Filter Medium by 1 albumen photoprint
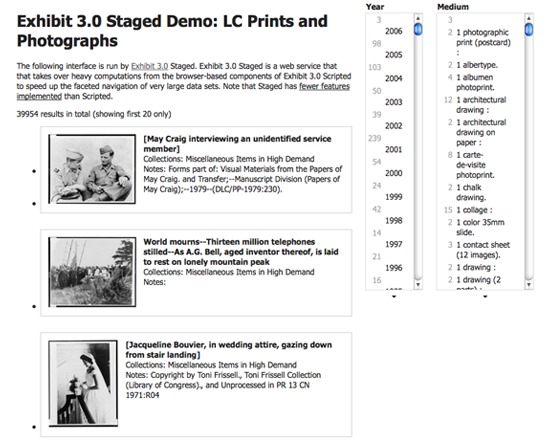The height and width of the screenshot is (440, 550). click(475, 82)
